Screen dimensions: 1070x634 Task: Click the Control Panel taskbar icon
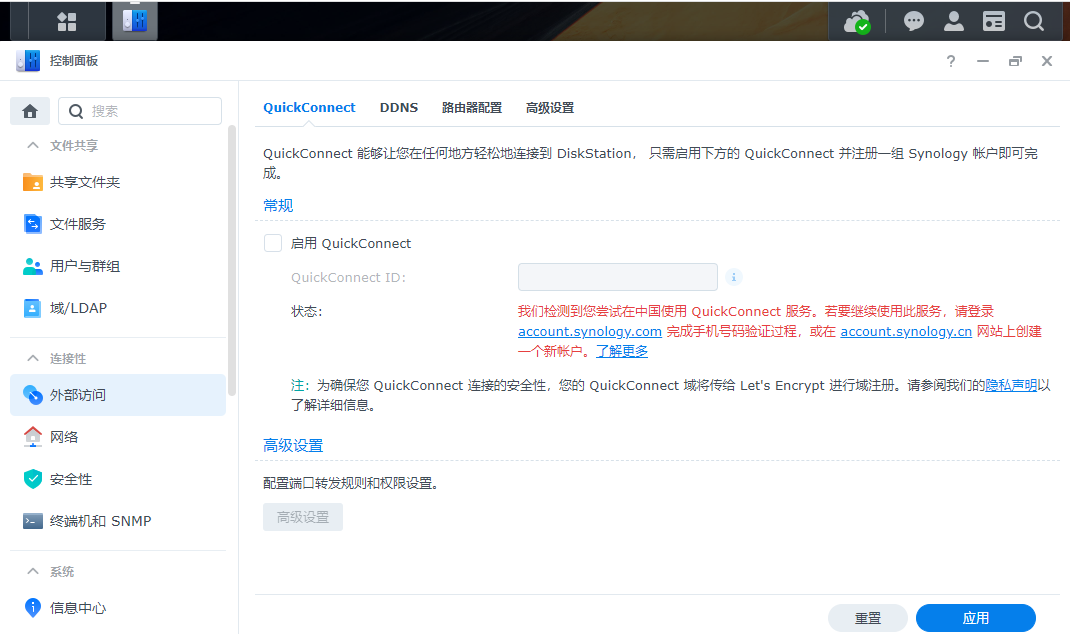click(x=134, y=21)
